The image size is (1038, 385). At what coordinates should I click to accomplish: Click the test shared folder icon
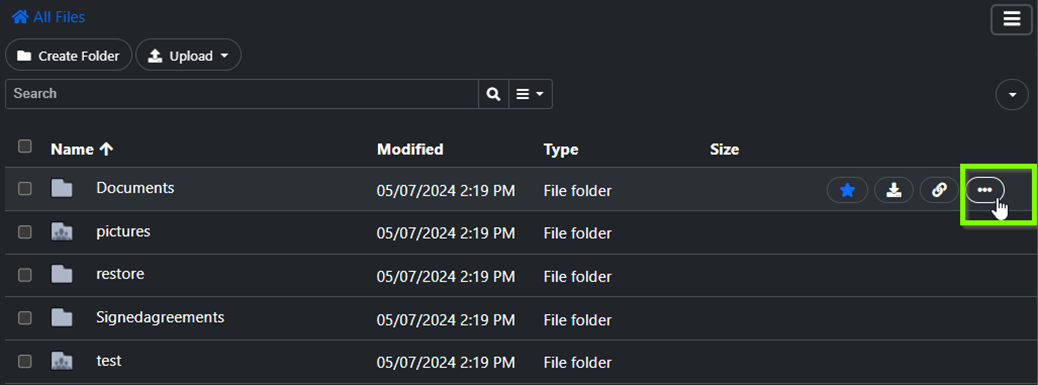[62, 361]
